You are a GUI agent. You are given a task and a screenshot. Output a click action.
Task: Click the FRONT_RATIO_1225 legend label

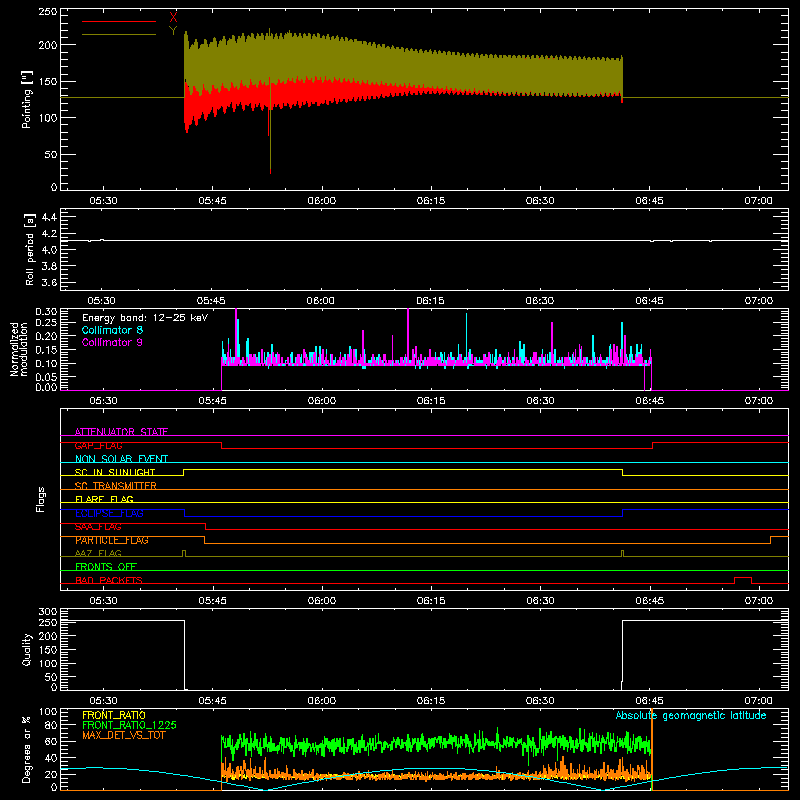click(x=130, y=725)
